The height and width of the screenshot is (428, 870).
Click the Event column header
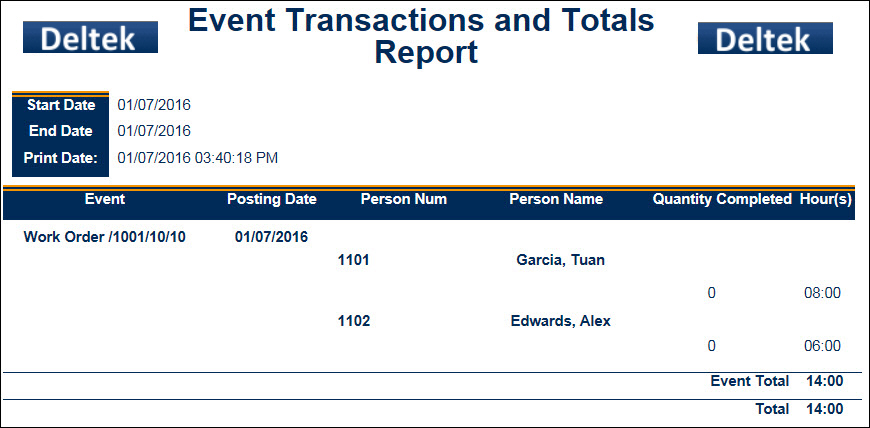[105, 199]
